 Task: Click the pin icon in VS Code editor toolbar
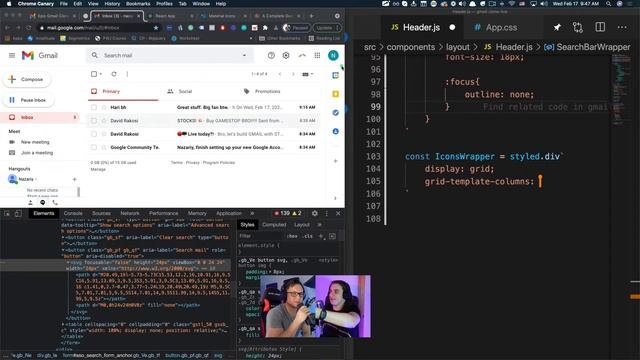click(557, 27)
